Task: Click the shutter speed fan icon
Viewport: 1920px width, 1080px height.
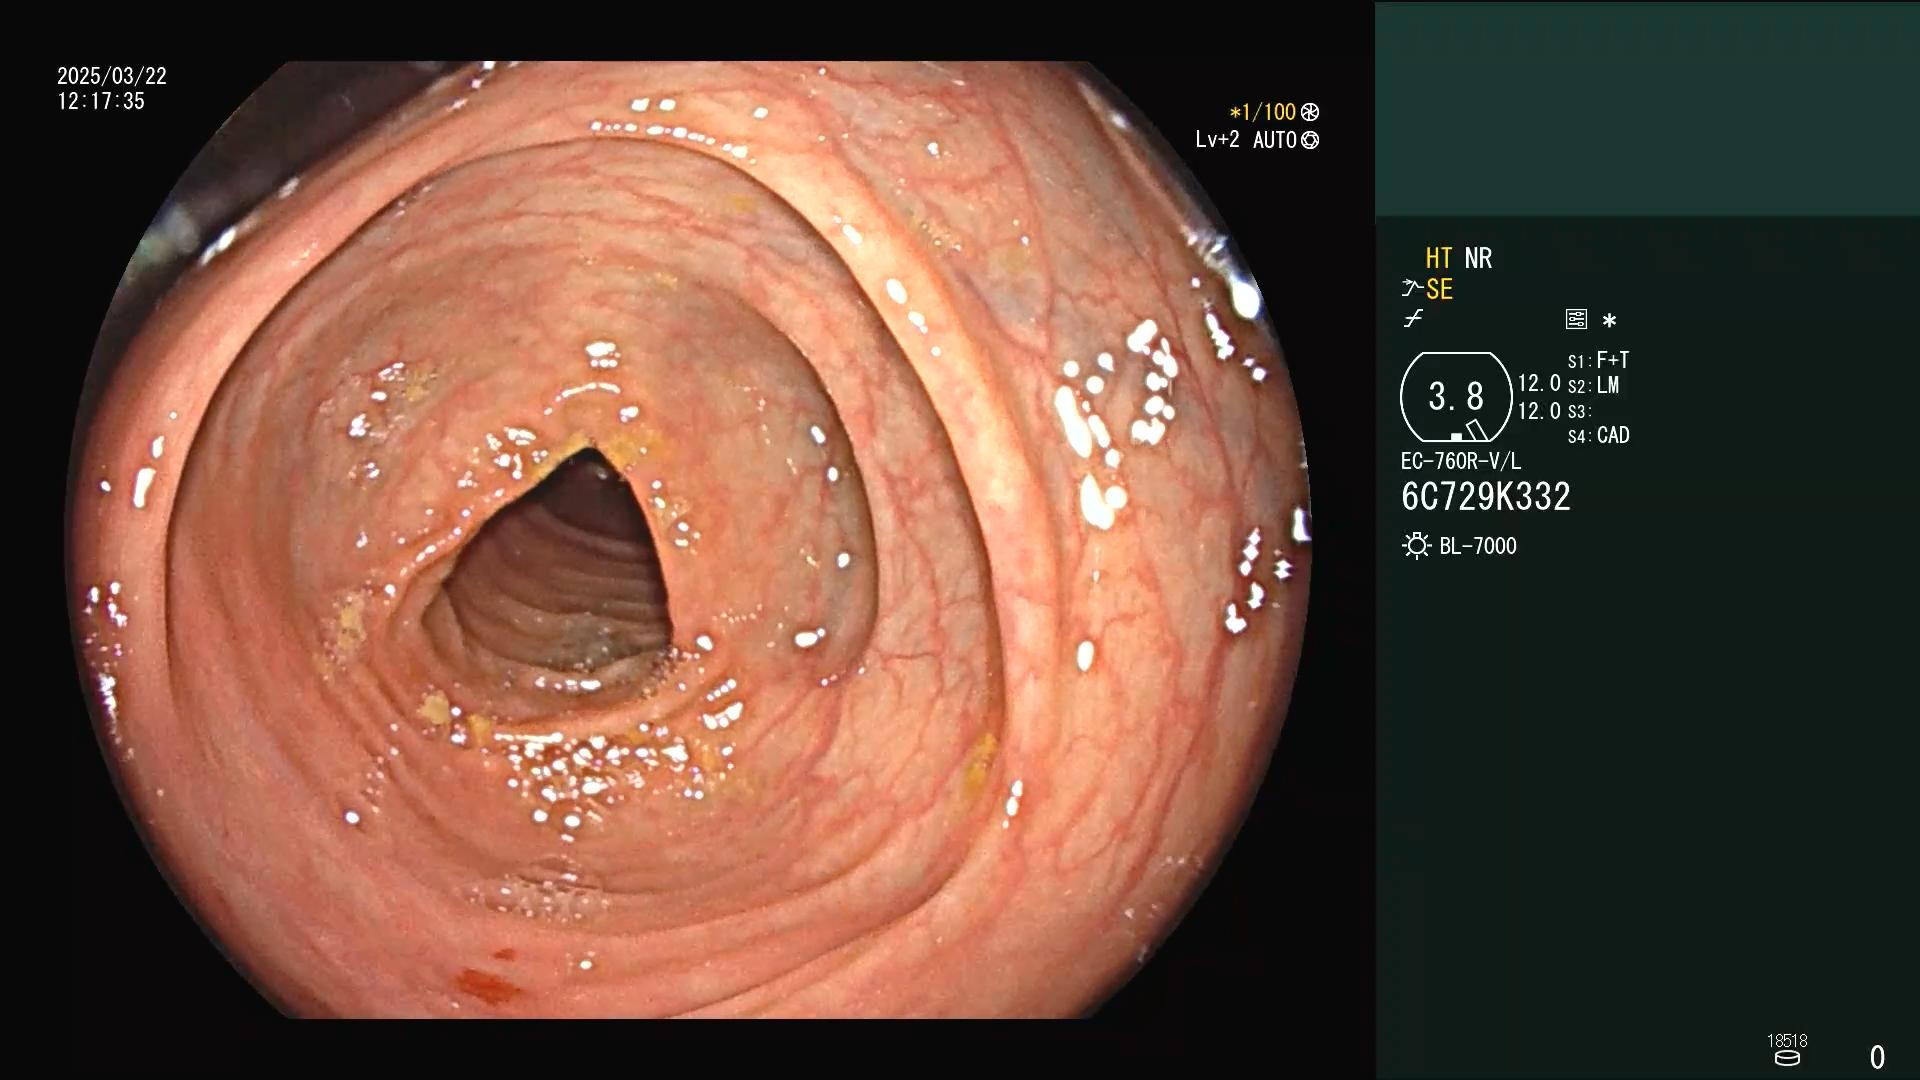Action: tap(1310, 113)
